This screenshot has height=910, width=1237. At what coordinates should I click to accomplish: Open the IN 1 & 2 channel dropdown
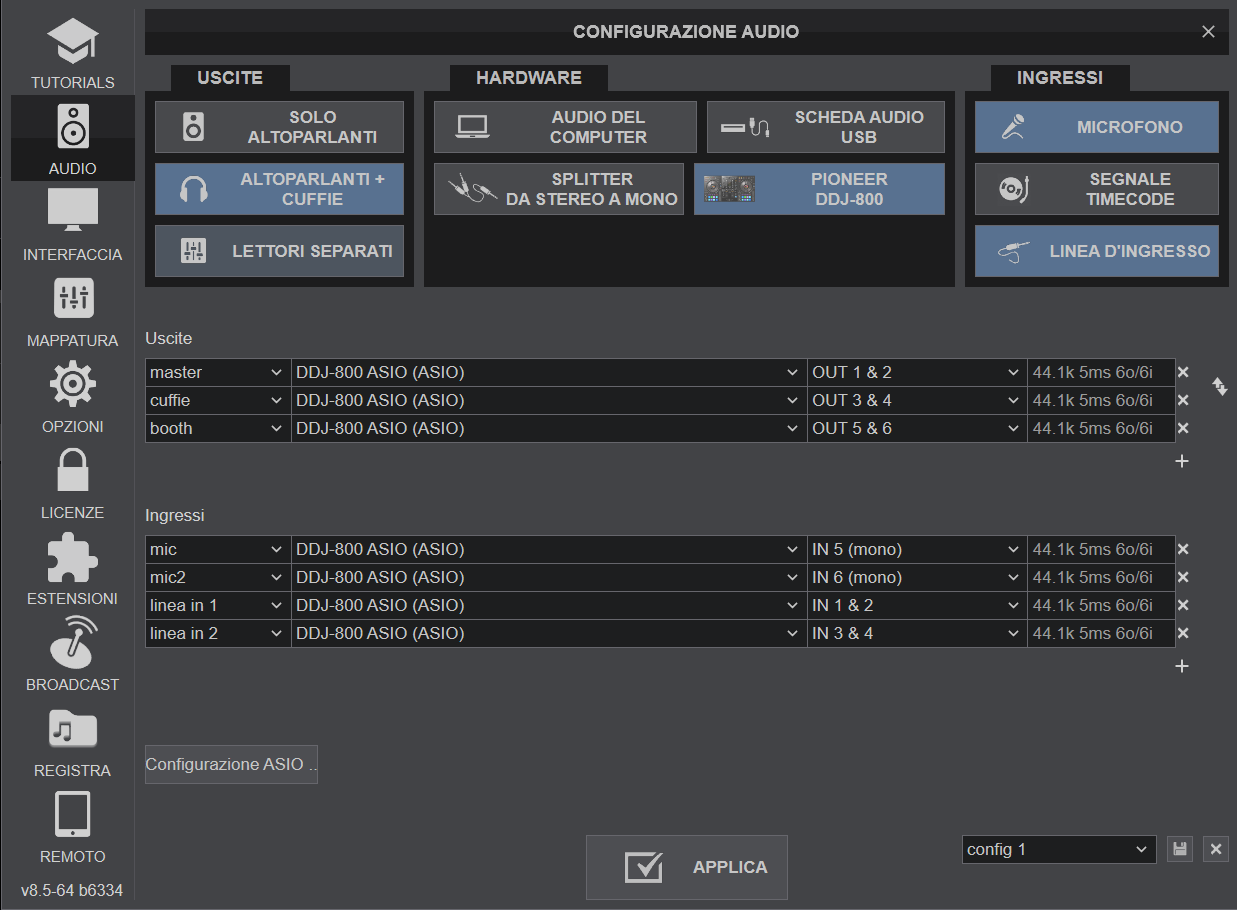click(x=917, y=605)
